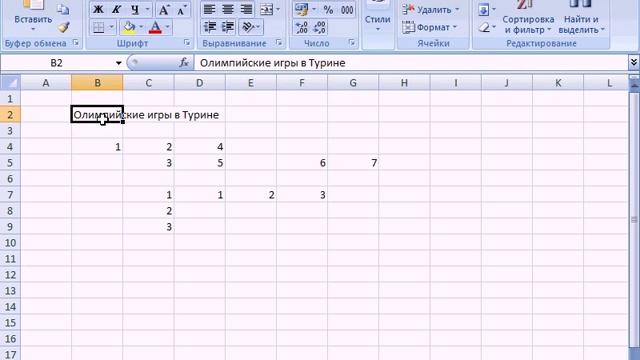The width and height of the screenshot is (640, 360).
Task: Apply fill color paint bucket
Action: (x=129, y=27)
